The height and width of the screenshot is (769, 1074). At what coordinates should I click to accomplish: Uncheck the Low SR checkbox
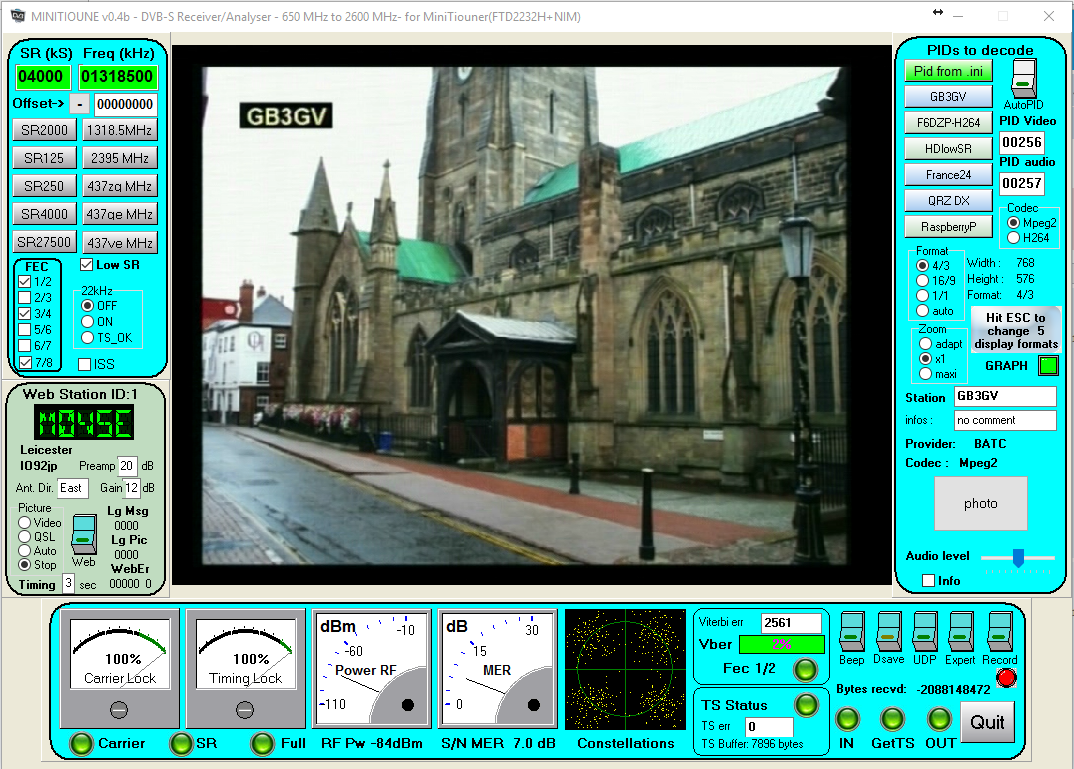tap(86, 265)
